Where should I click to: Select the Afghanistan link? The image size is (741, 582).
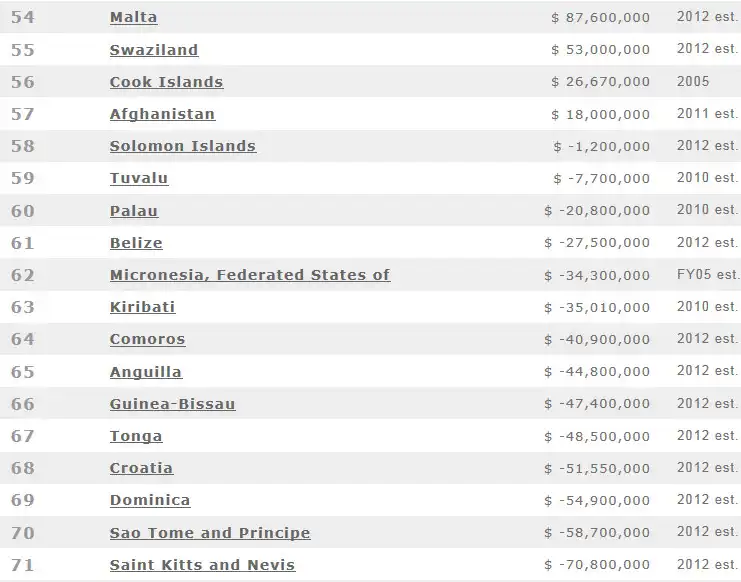click(x=162, y=114)
